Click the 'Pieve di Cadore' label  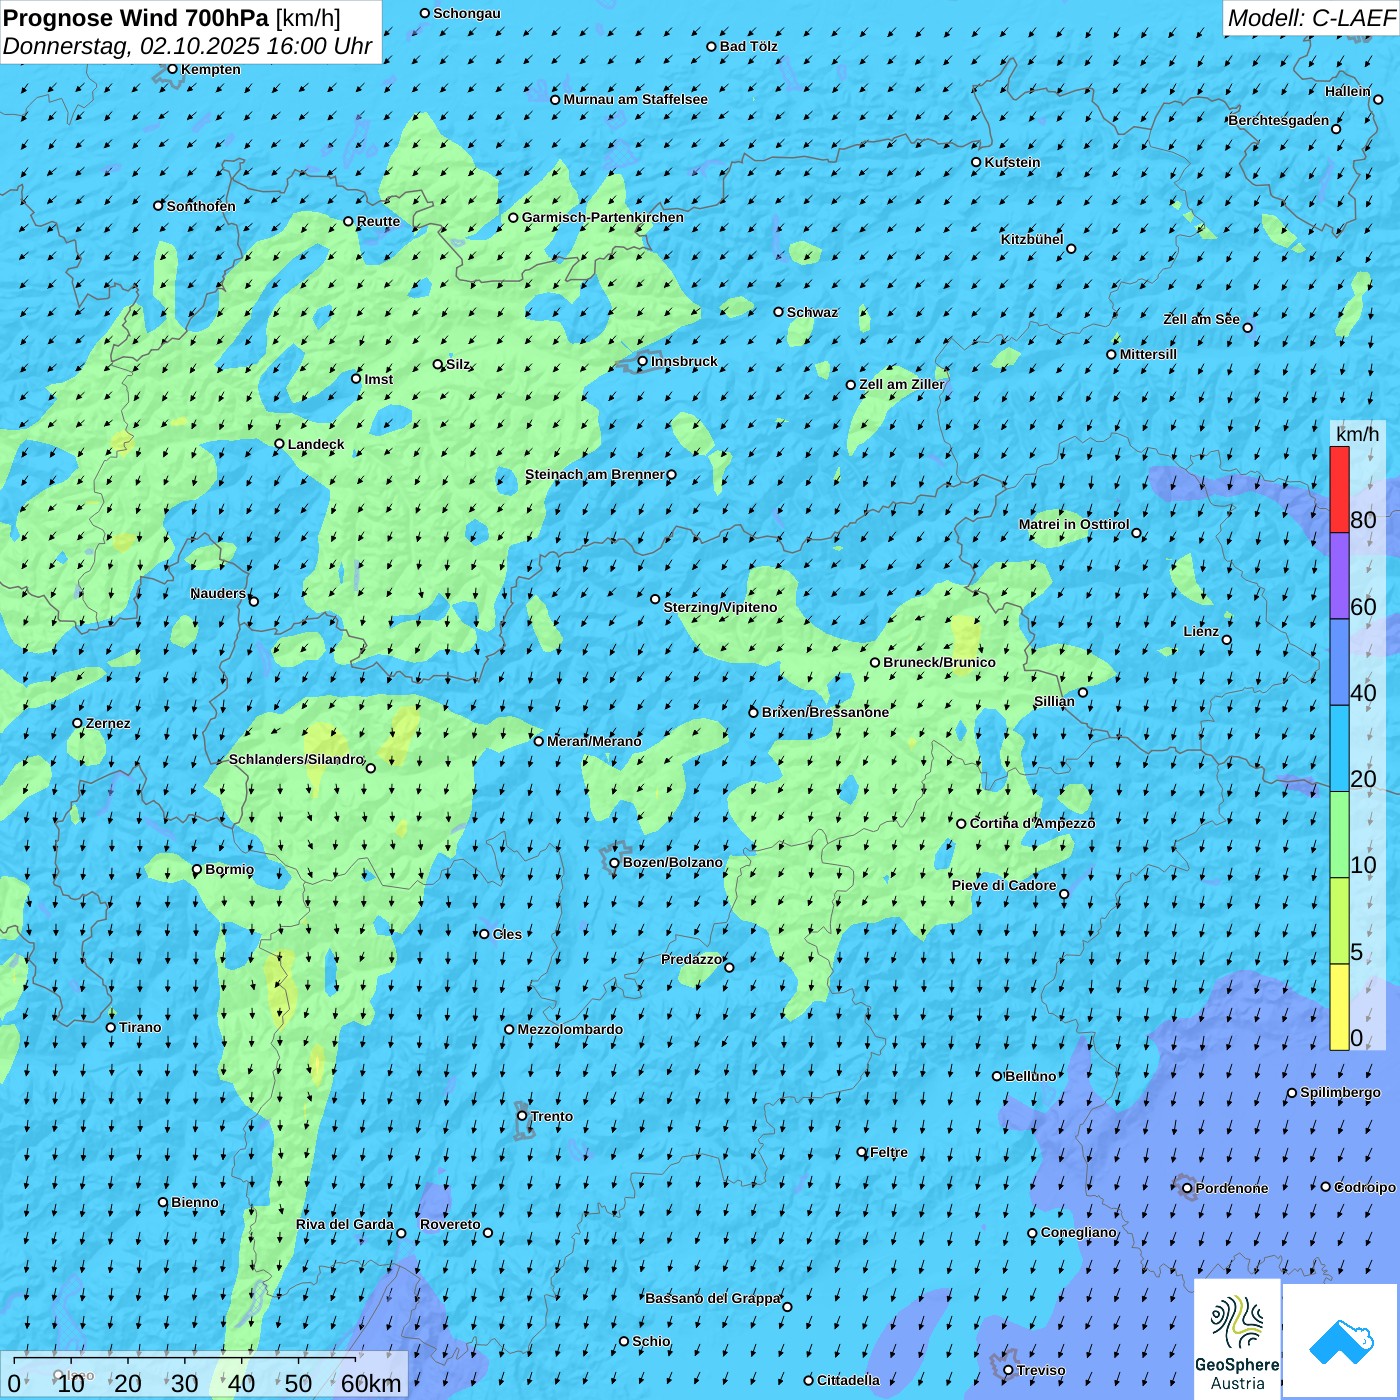1004,885
